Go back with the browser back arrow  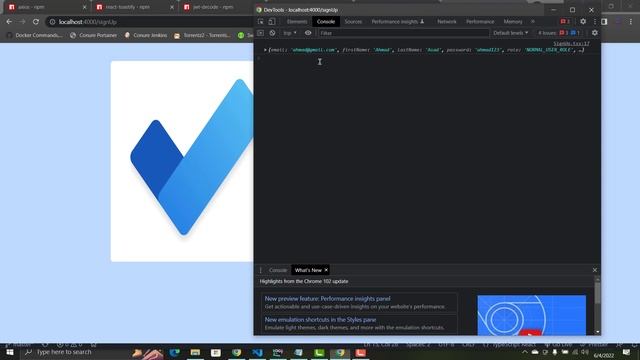9,22
